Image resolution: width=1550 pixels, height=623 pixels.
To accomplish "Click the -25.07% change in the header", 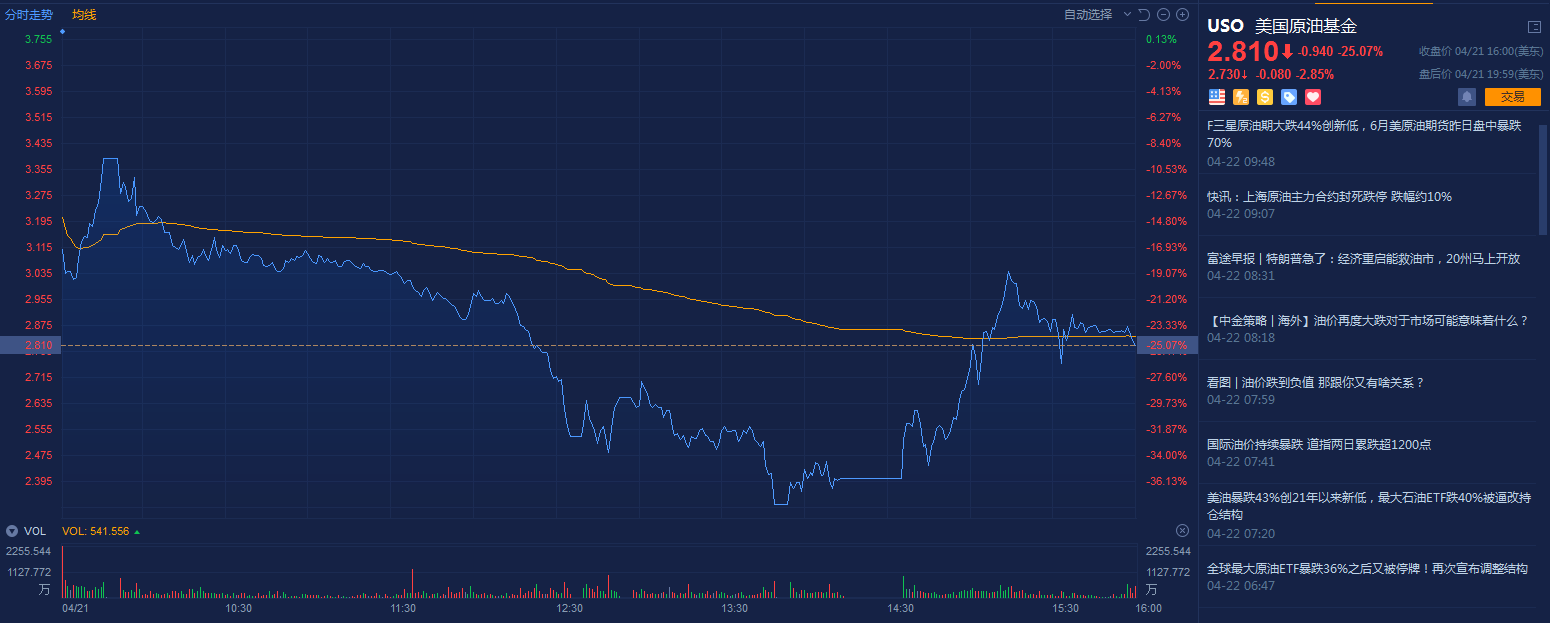I will [1360, 51].
